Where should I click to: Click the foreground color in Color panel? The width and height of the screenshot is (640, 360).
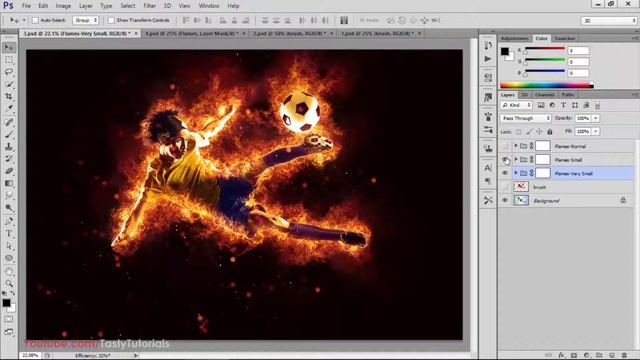505,51
